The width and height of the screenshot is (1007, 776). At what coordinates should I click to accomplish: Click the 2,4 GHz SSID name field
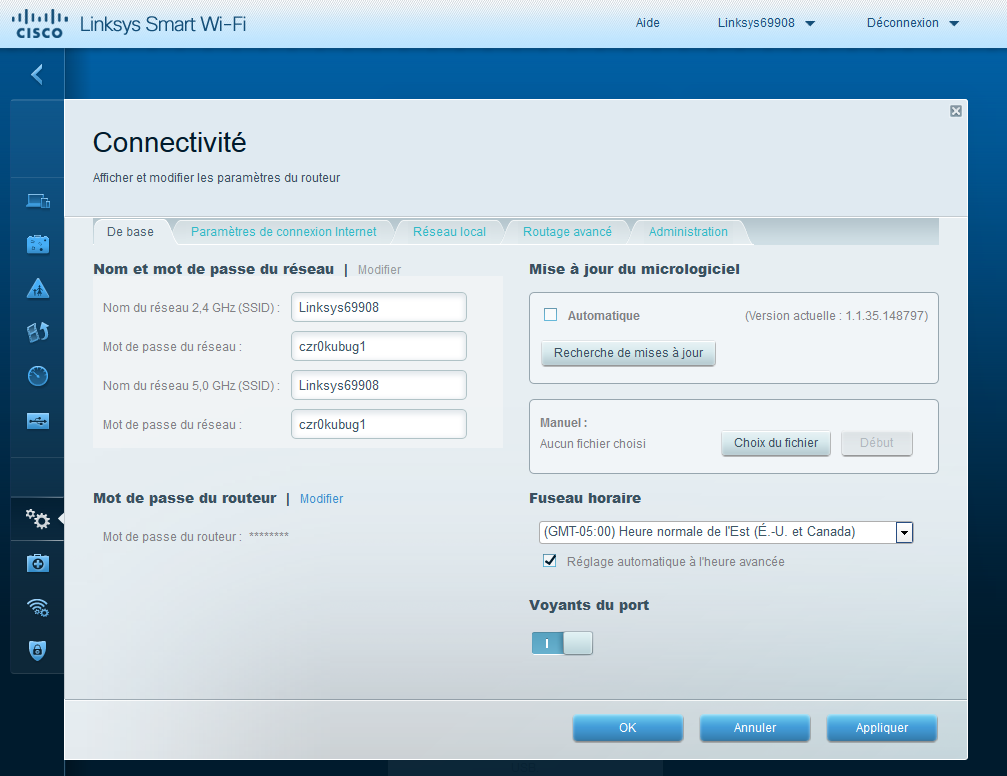coord(378,307)
